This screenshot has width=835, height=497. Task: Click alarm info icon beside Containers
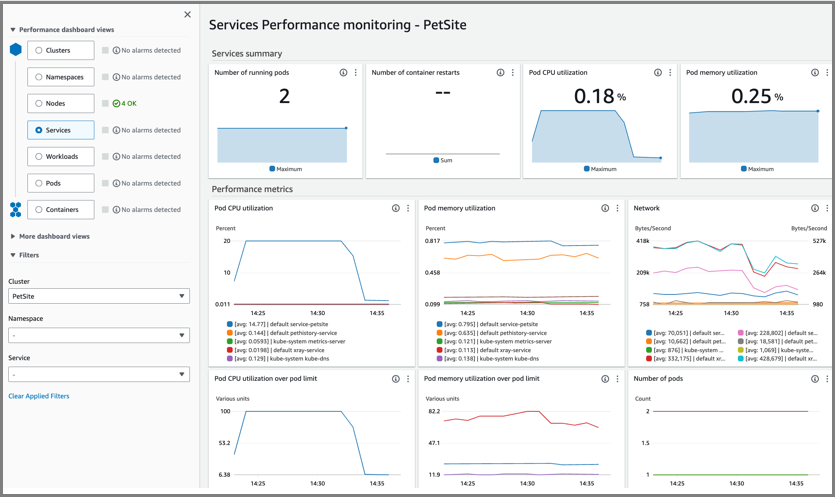tap(116, 209)
